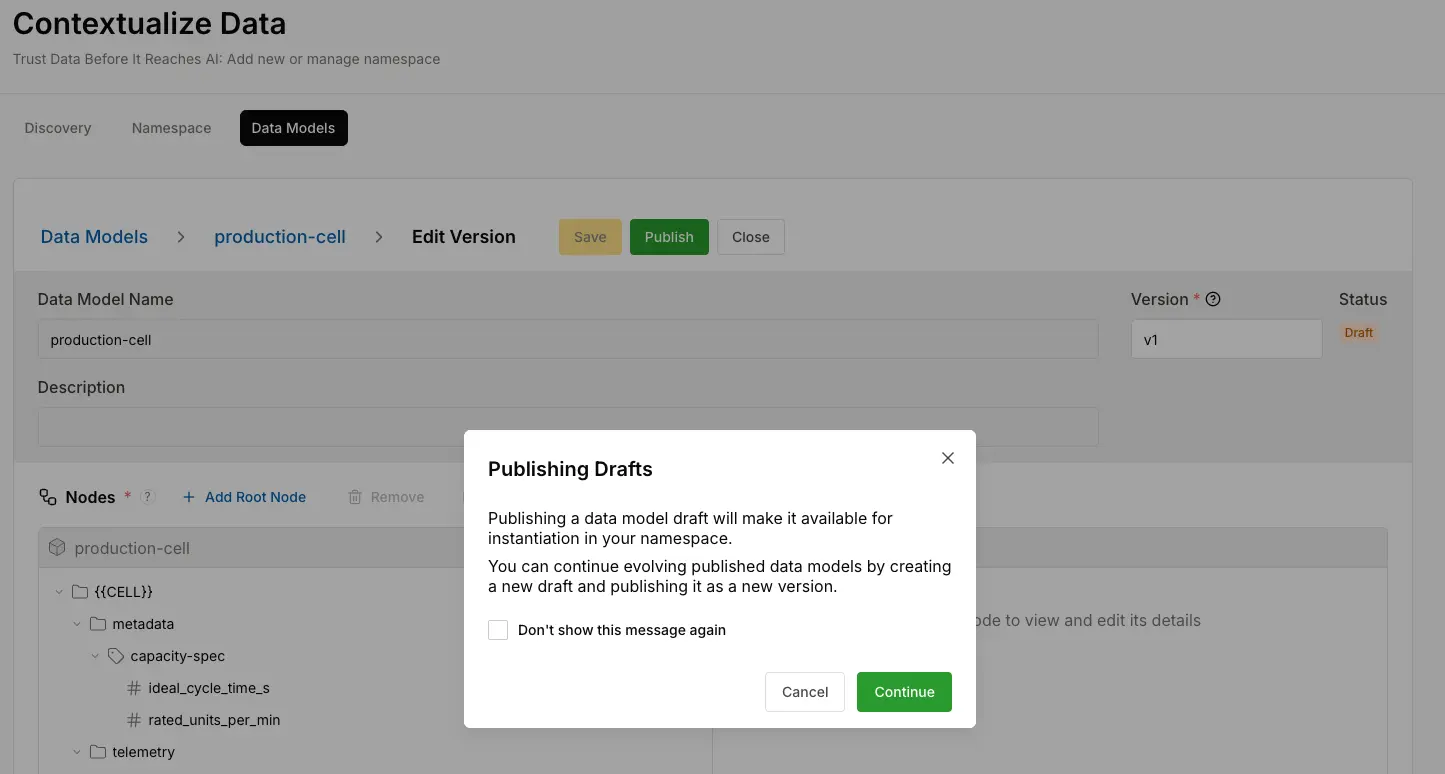Click the green Publish button
The height and width of the screenshot is (774, 1445).
pyautogui.click(x=669, y=237)
